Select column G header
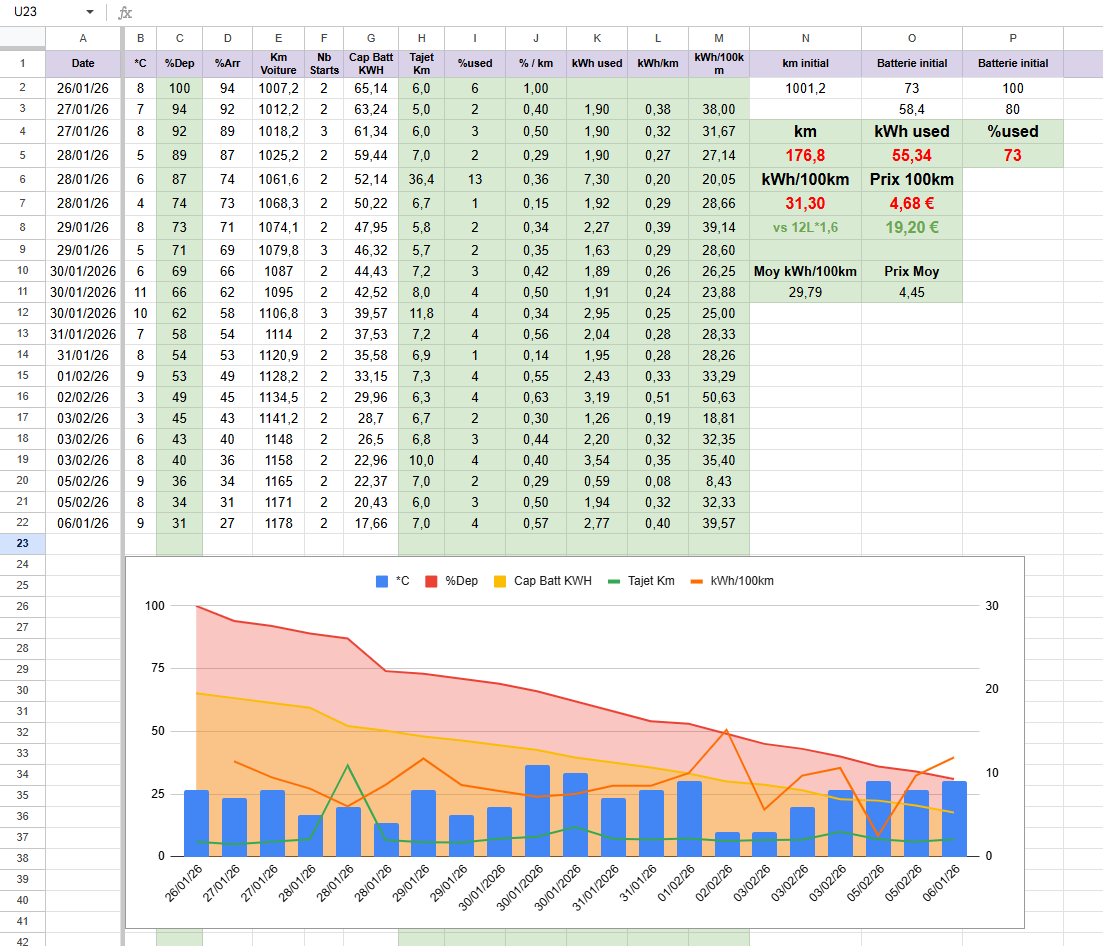Viewport: 1103px width, 946px height. click(x=371, y=38)
